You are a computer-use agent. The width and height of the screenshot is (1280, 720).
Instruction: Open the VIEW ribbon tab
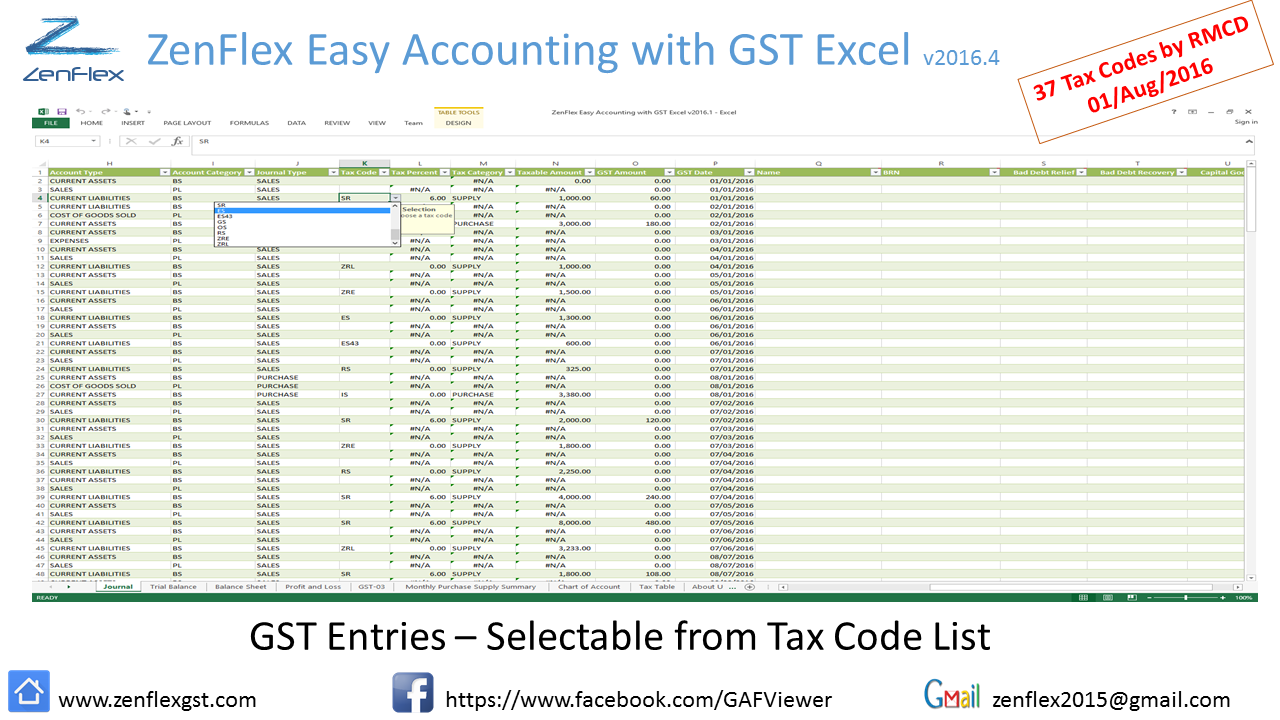point(377,123)
